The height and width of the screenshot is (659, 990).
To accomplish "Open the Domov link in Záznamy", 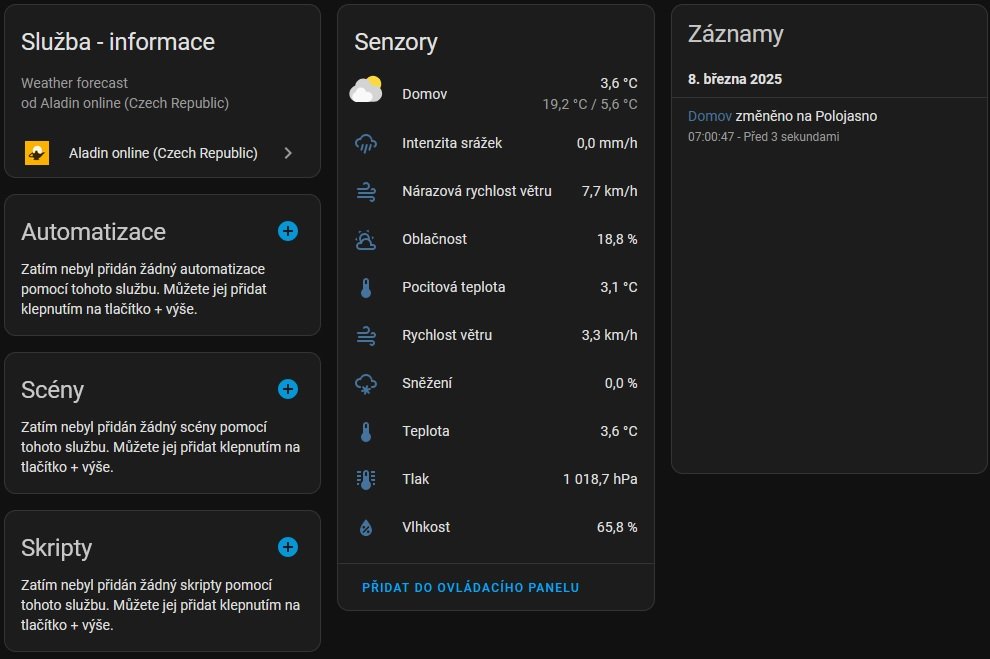I will [709, 116].
